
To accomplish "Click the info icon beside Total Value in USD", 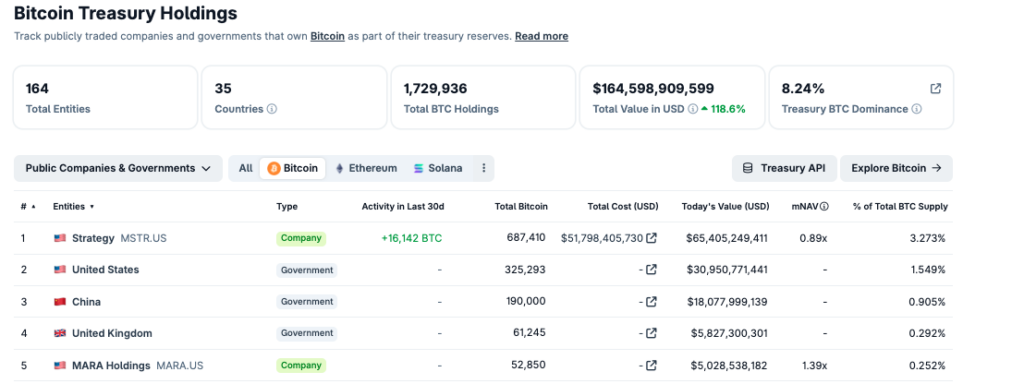I will tap(693, 109).
